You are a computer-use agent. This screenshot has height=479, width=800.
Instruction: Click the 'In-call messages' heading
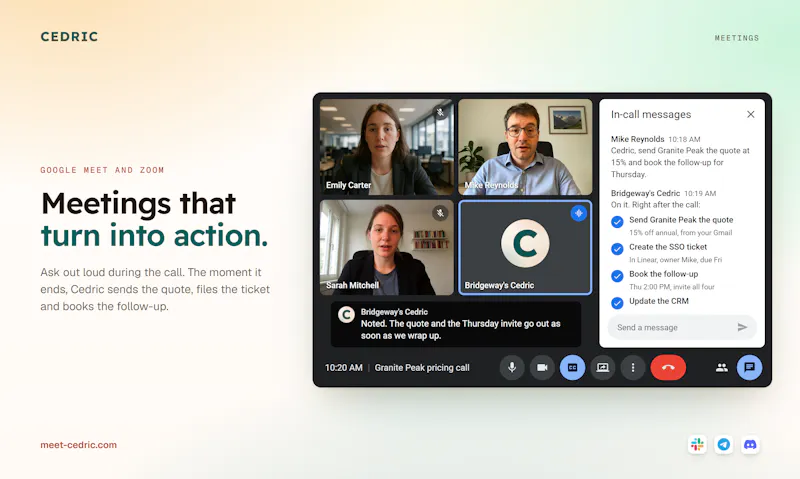[651, 114]
